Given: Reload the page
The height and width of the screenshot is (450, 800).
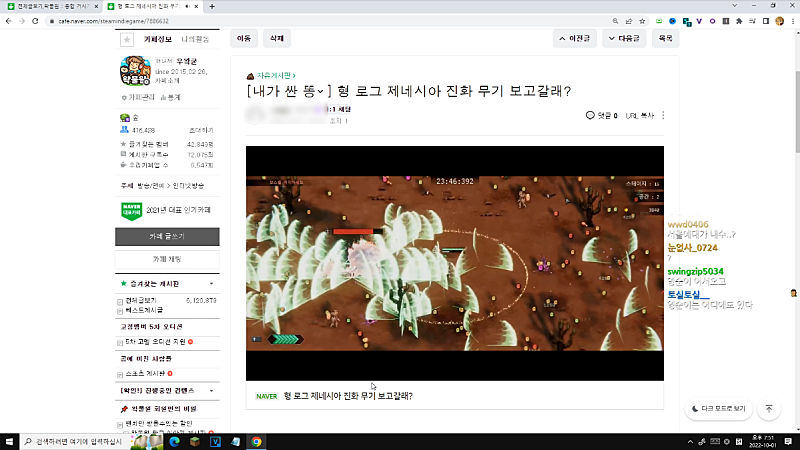Looking at the screenshot, I should pos(35,21).
